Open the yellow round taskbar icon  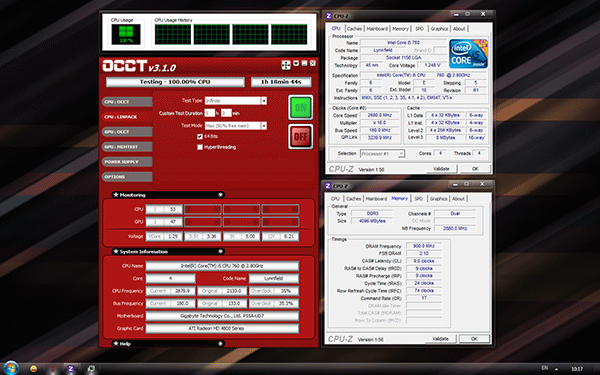(x=34, y=368)
